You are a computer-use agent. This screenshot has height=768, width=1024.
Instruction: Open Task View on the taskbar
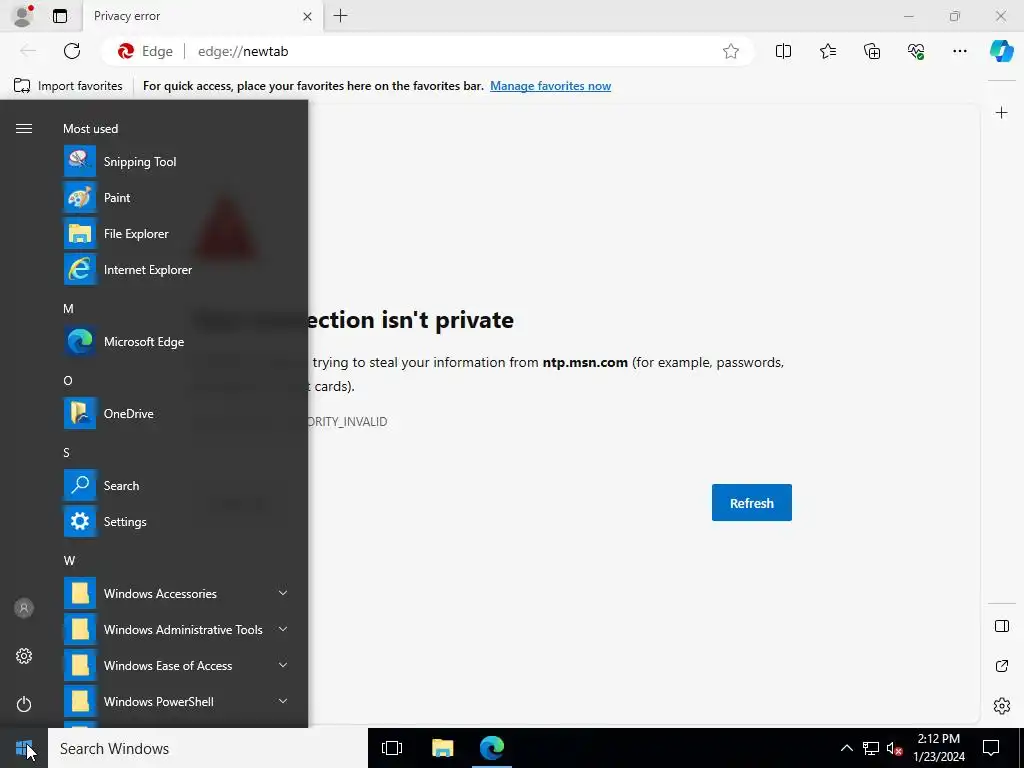click(392, 748)
